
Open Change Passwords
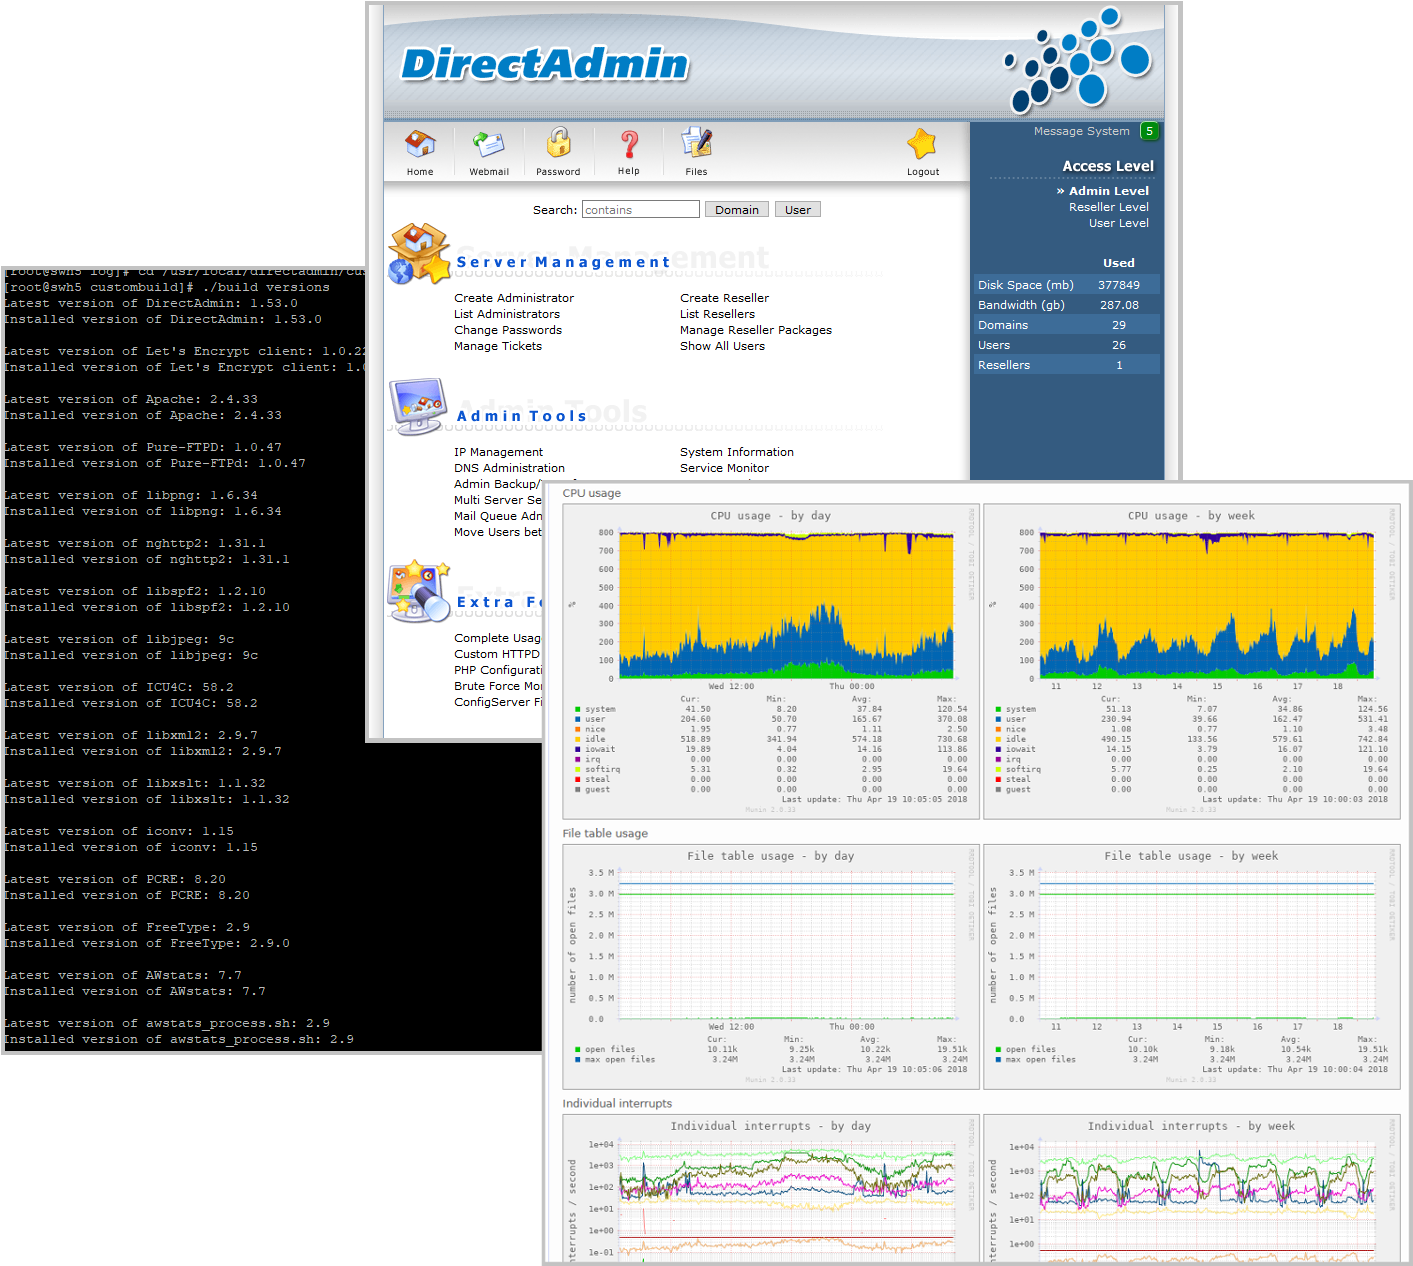pyautogui.click(x=508, y=330)
